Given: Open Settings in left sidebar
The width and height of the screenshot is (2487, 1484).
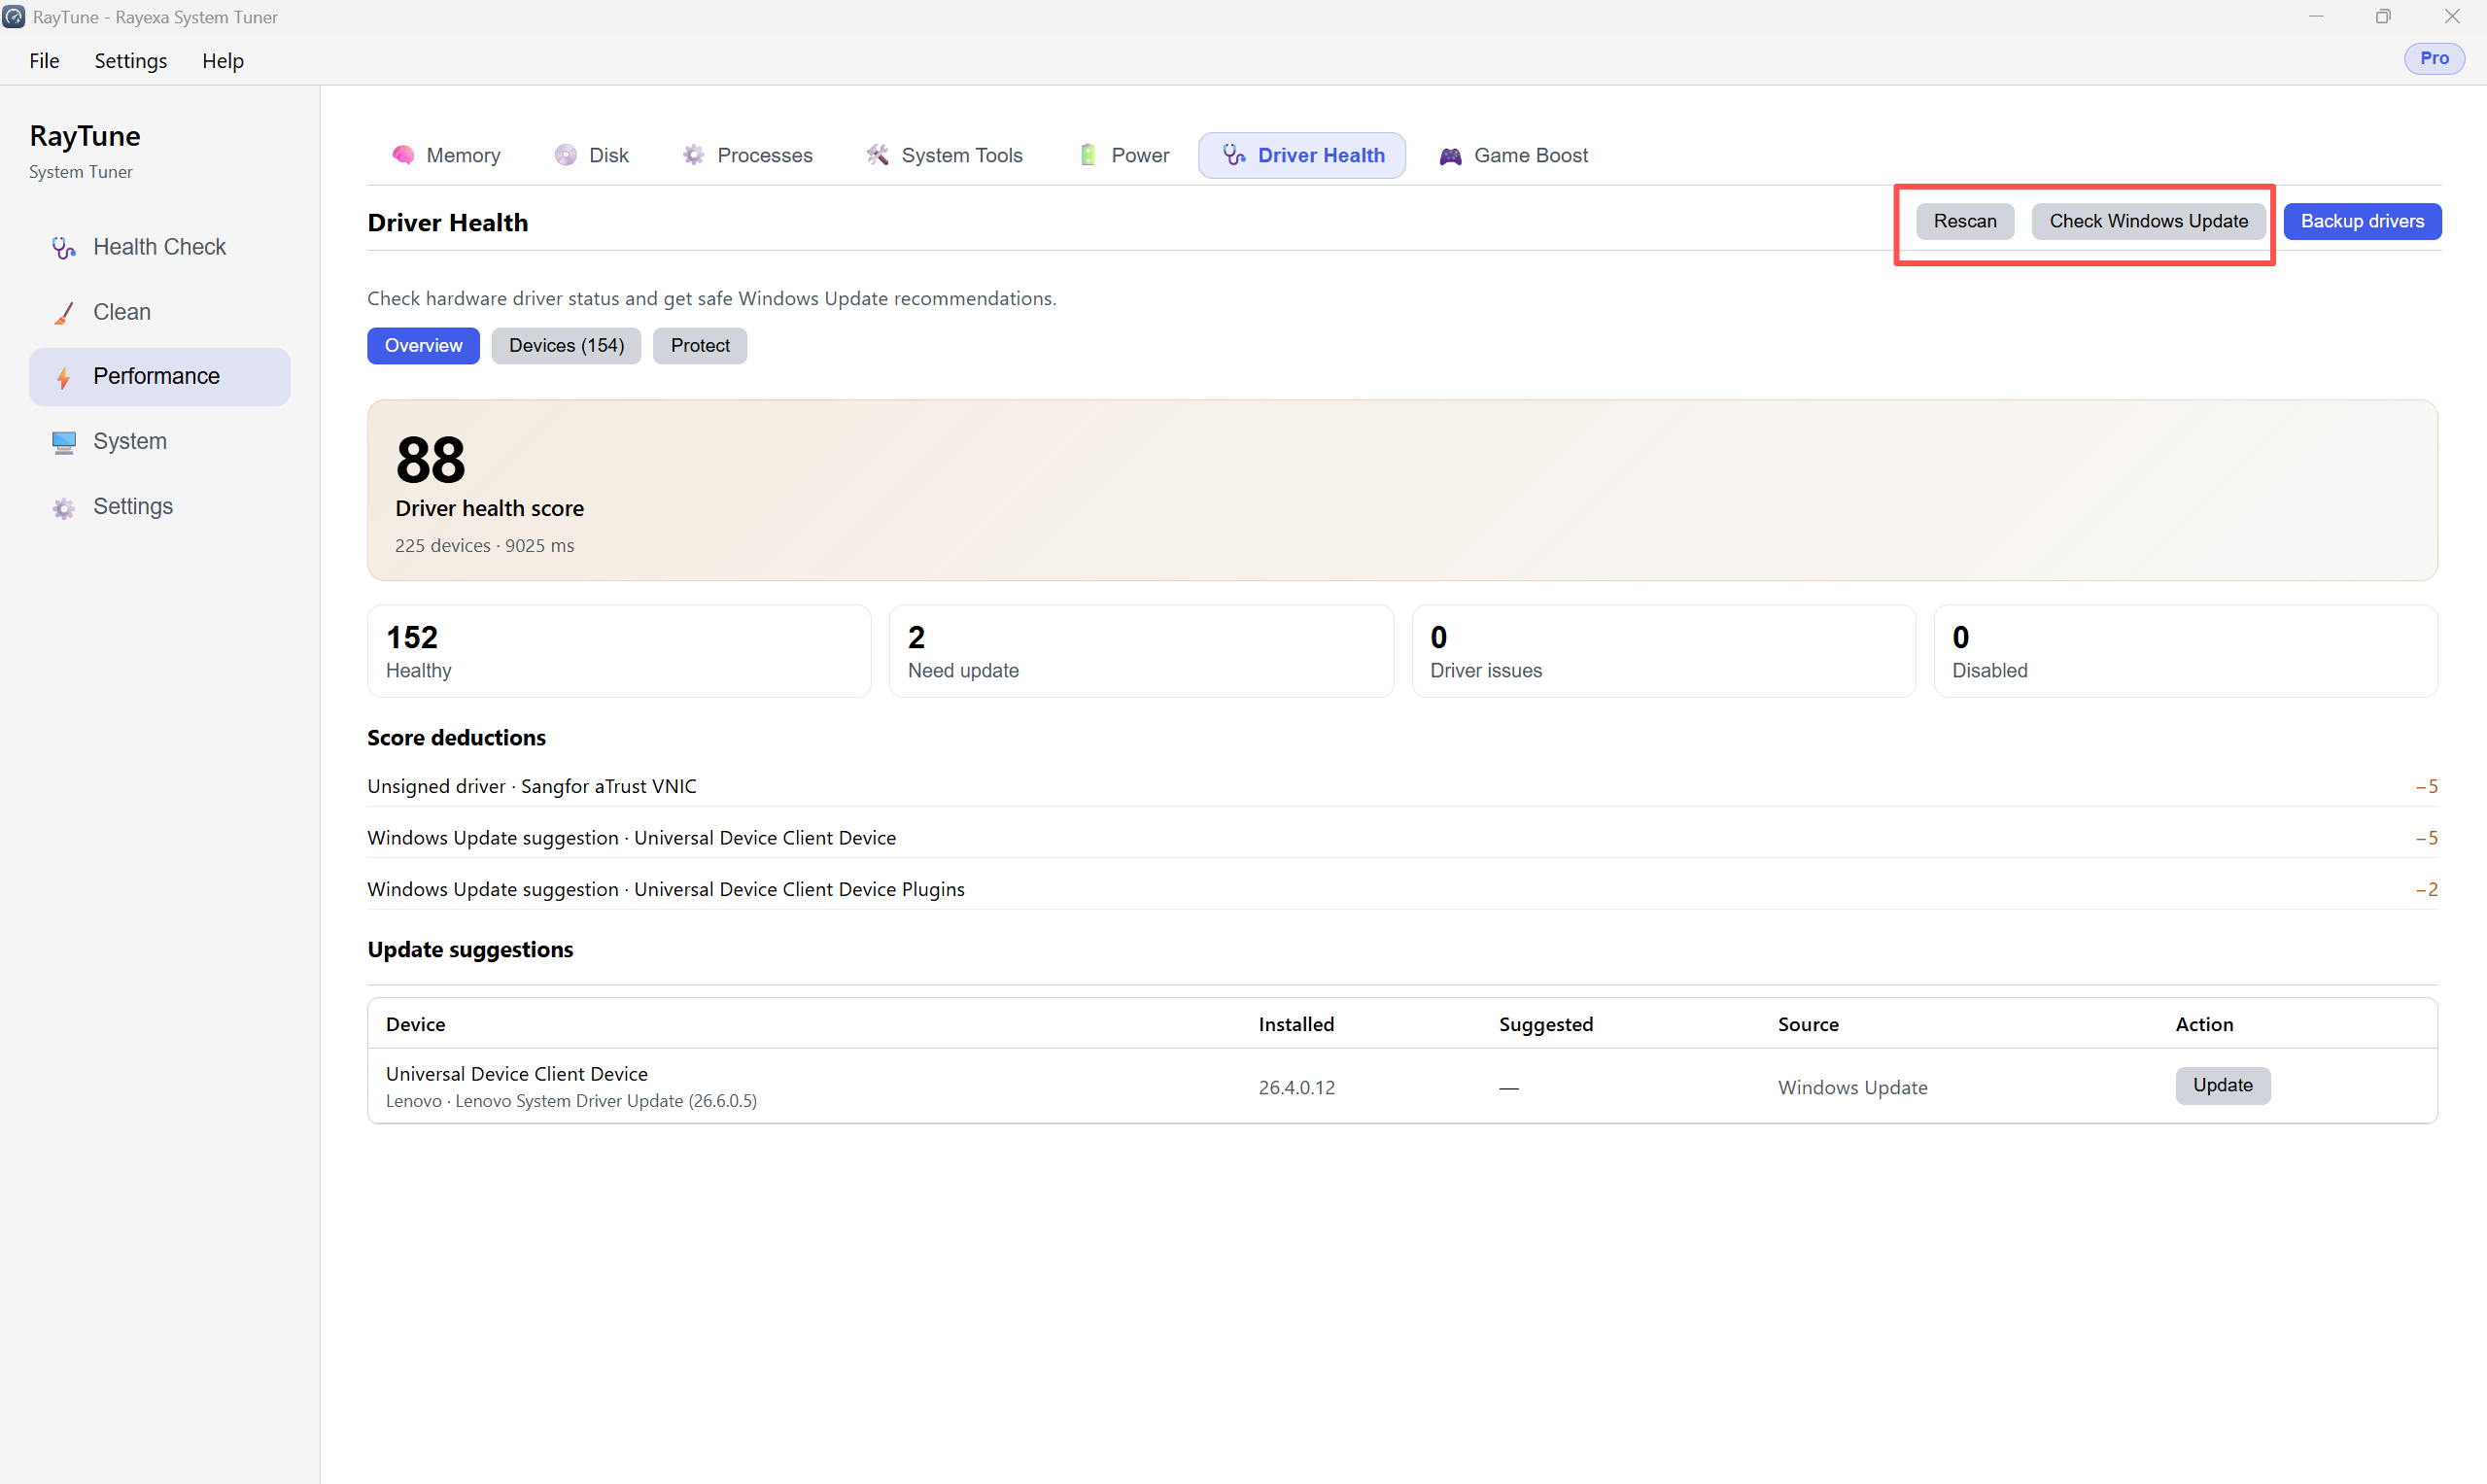Looking at the screenshot, I should coord(160,507).
